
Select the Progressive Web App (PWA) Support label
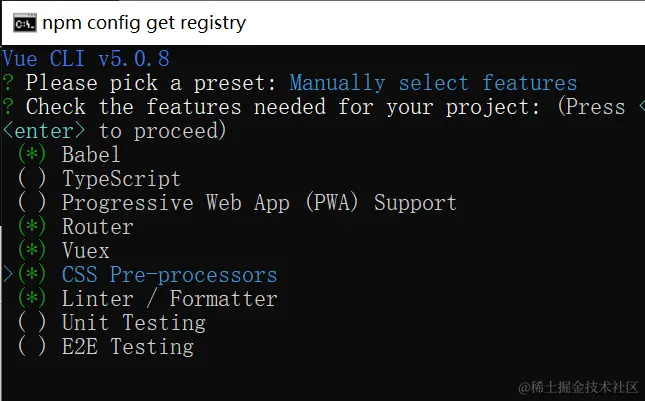tap(259, 203)
